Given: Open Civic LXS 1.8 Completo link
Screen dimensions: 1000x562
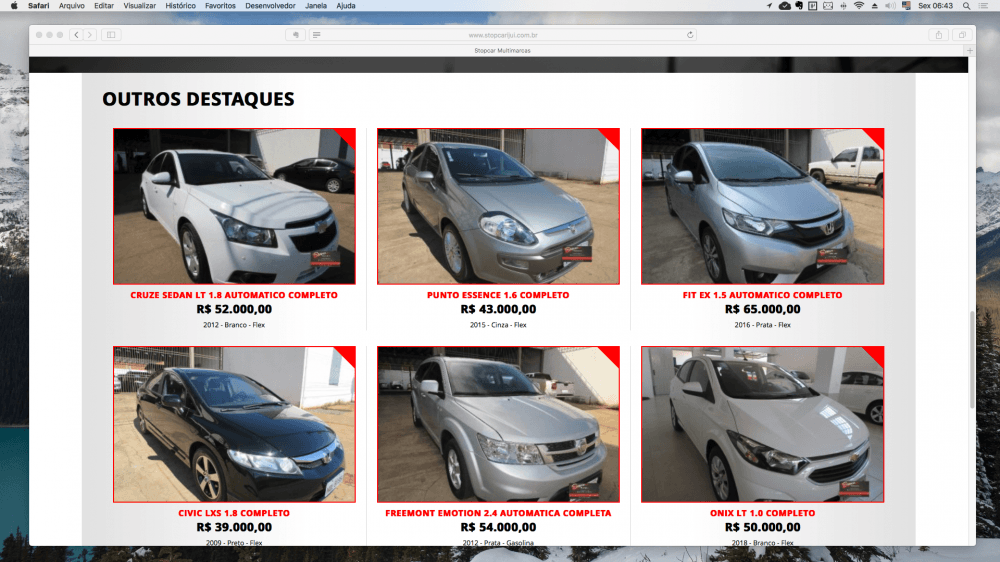Looking at the screenshot, I should coord(234,514).
